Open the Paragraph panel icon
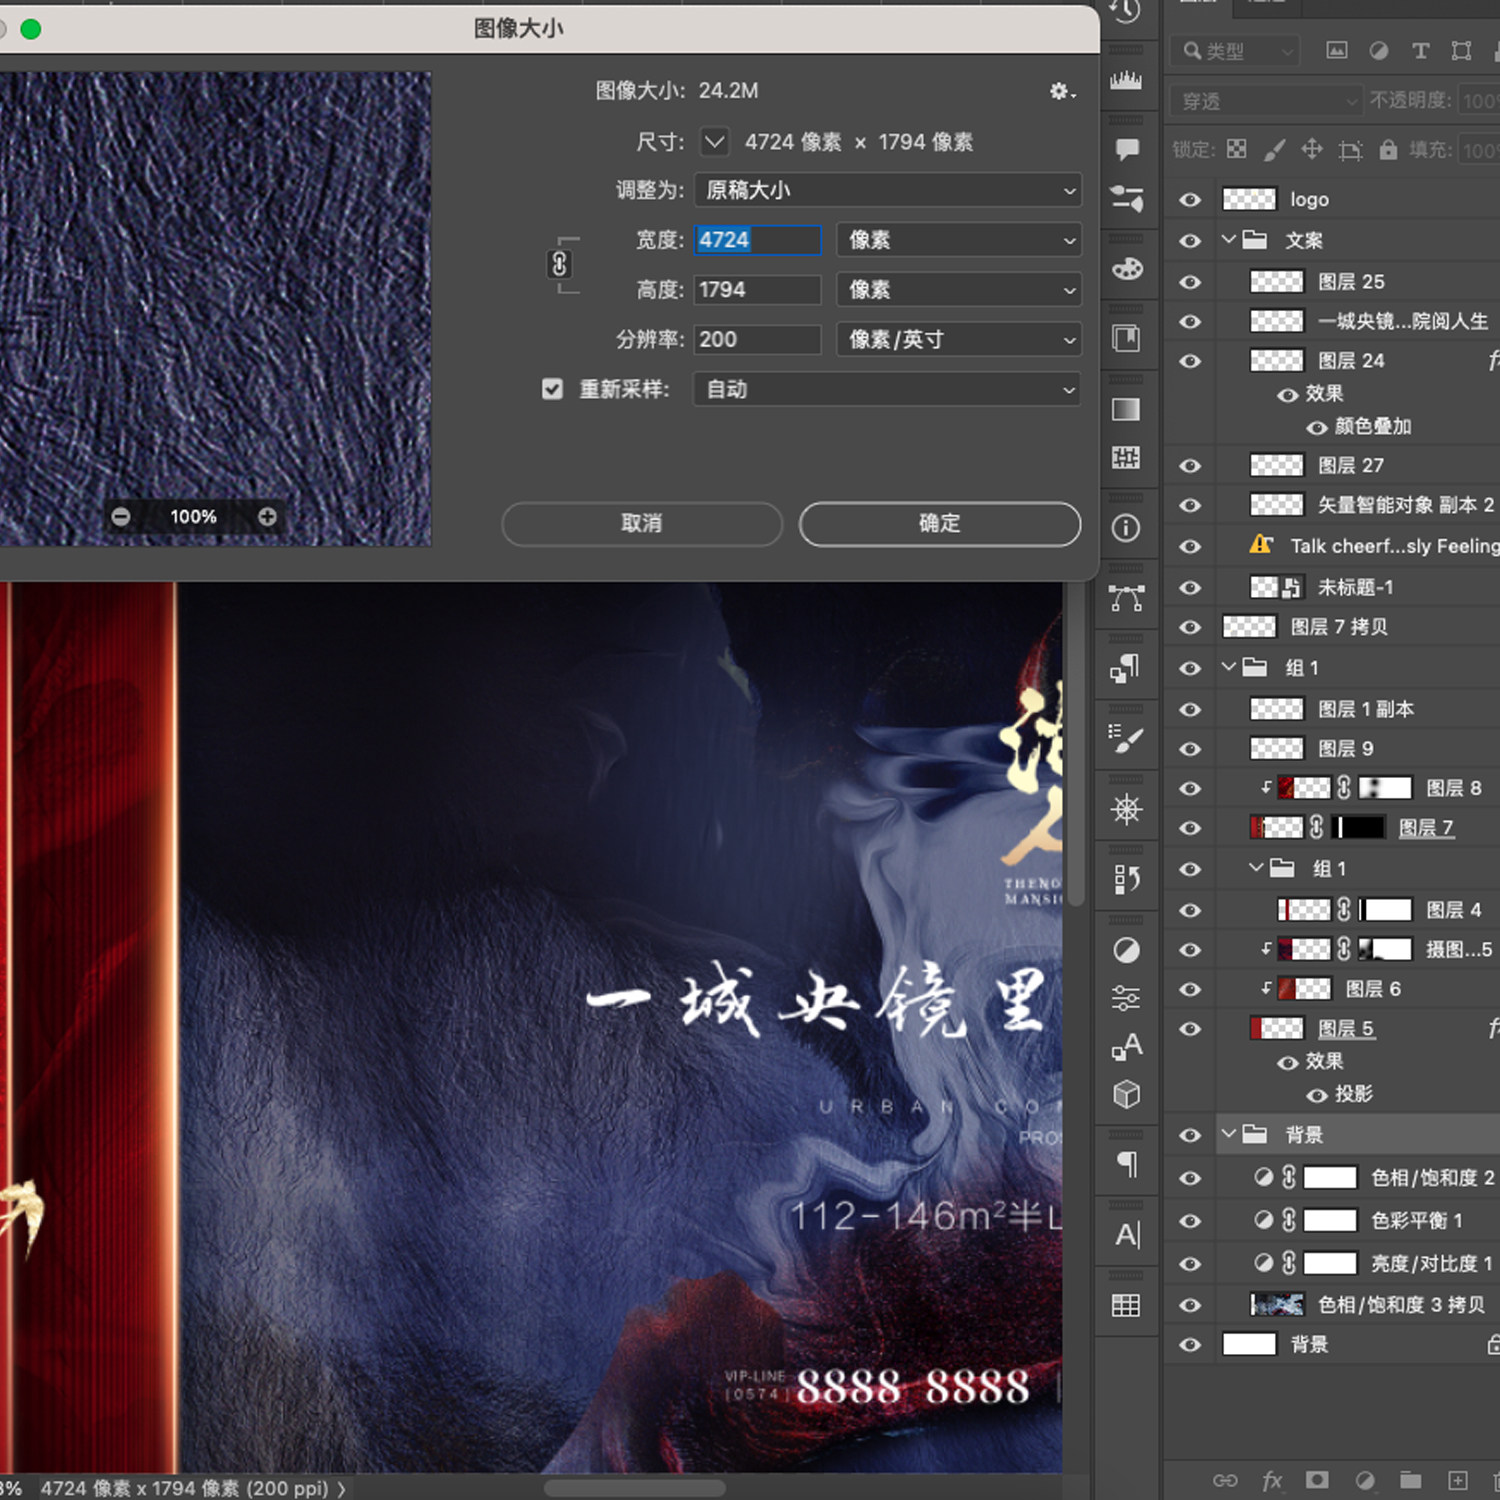Image resolution: width=1500 pixels, height=1500 pixels. point(1127,1164)
